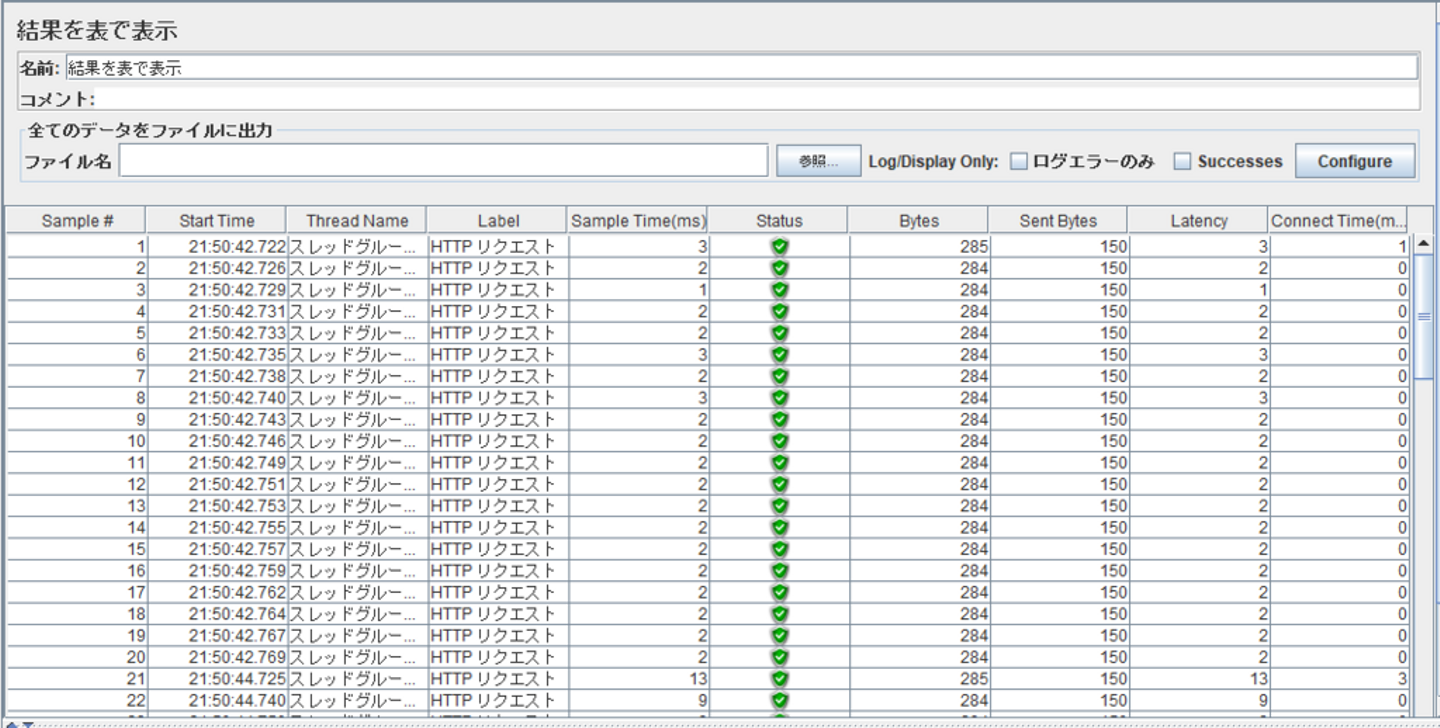Sort by the Sample Time(ms) column header
The height and width of the screenshot is (728, 1440).
638,221
